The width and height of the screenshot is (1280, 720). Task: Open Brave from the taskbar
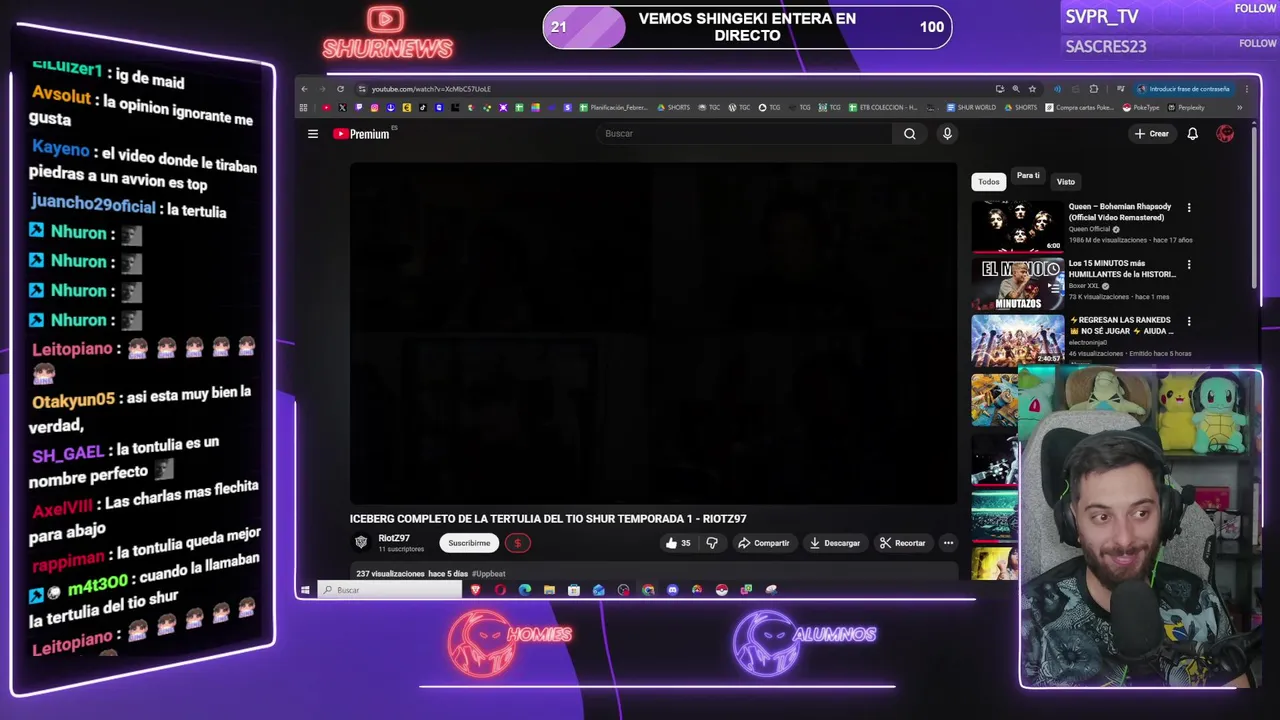(x=476, y=590)
